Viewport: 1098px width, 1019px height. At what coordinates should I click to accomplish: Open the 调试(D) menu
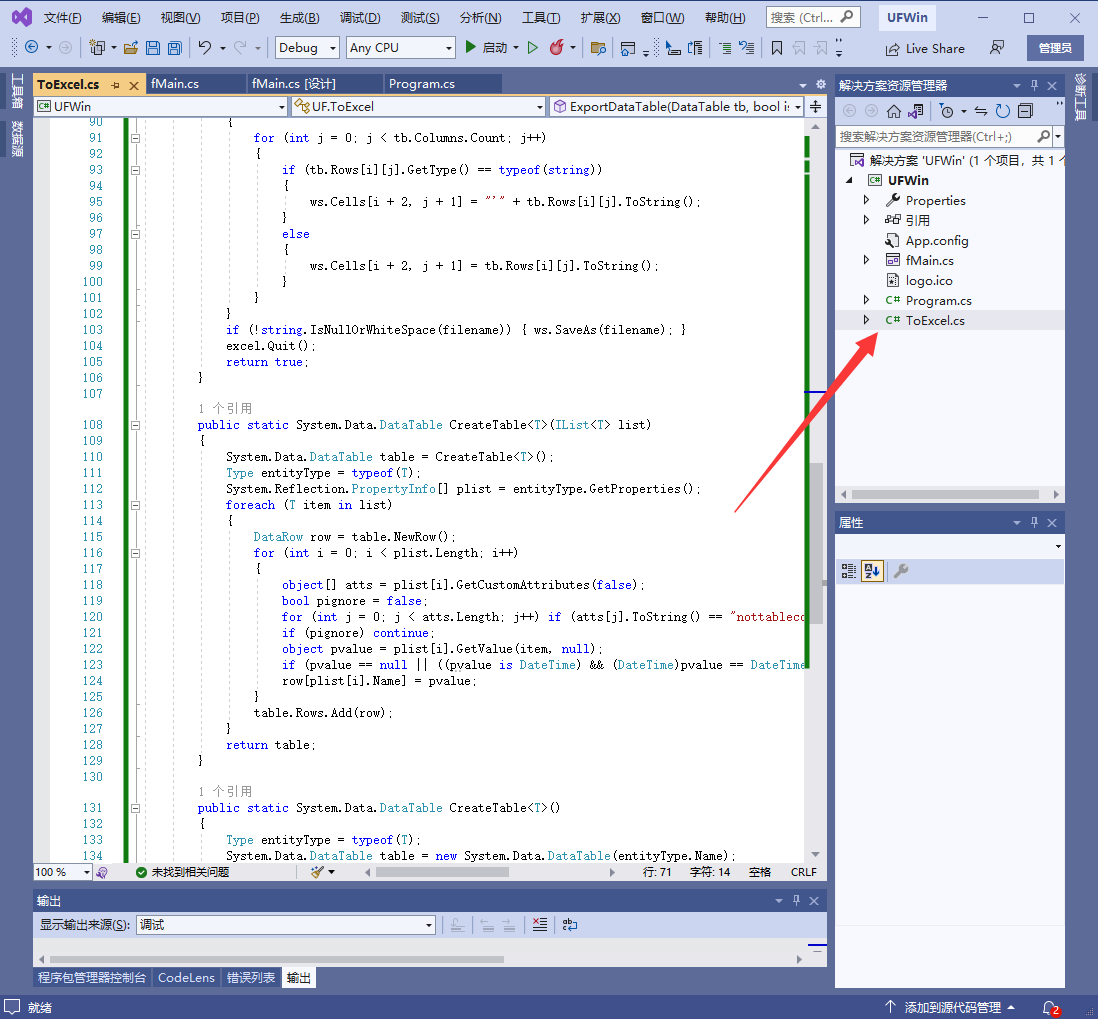click(360, 18)
